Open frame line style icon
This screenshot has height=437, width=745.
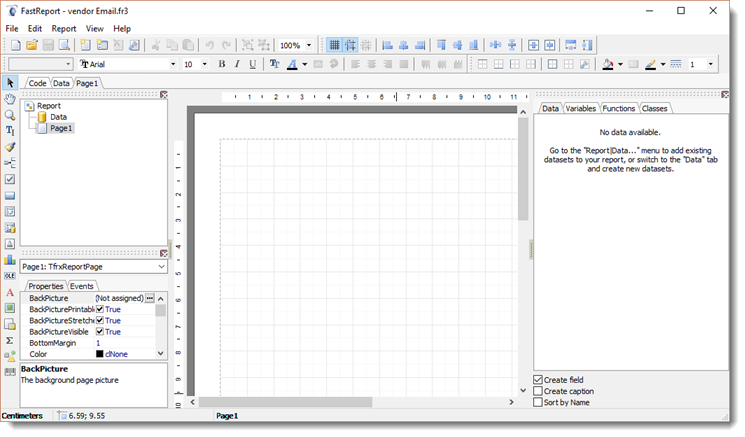tap(676, 64)
